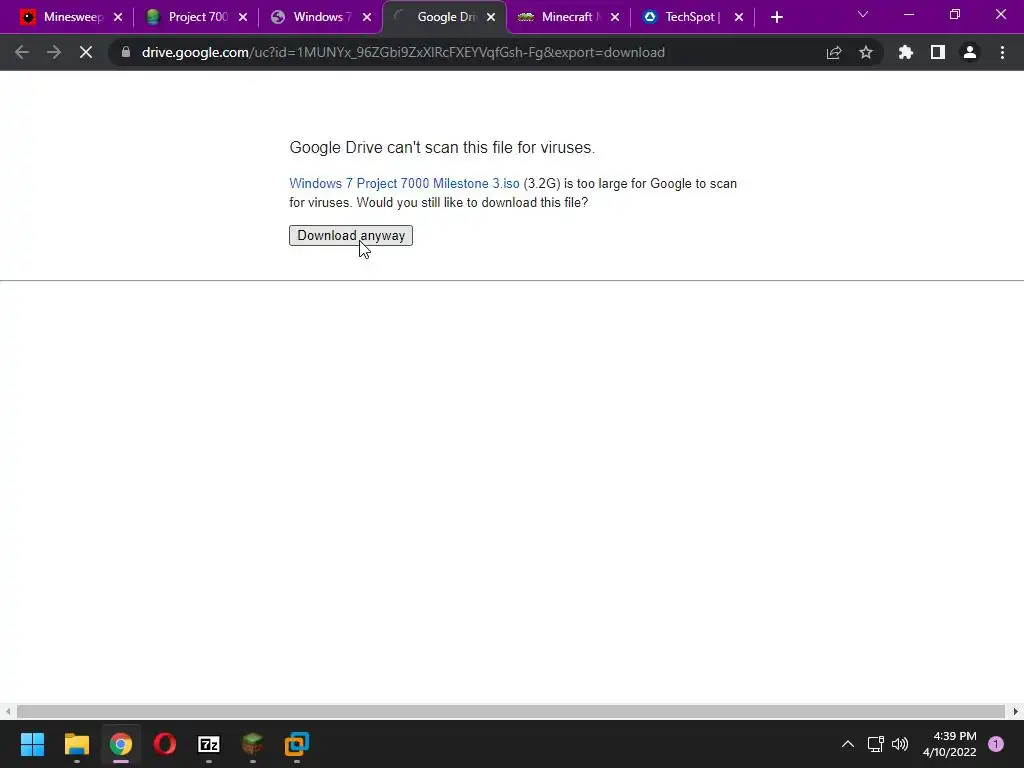Image resolution: width=1024 pixels, height=768 pixels.
Task: Go forward to the next page
Action: pos(54,52)
